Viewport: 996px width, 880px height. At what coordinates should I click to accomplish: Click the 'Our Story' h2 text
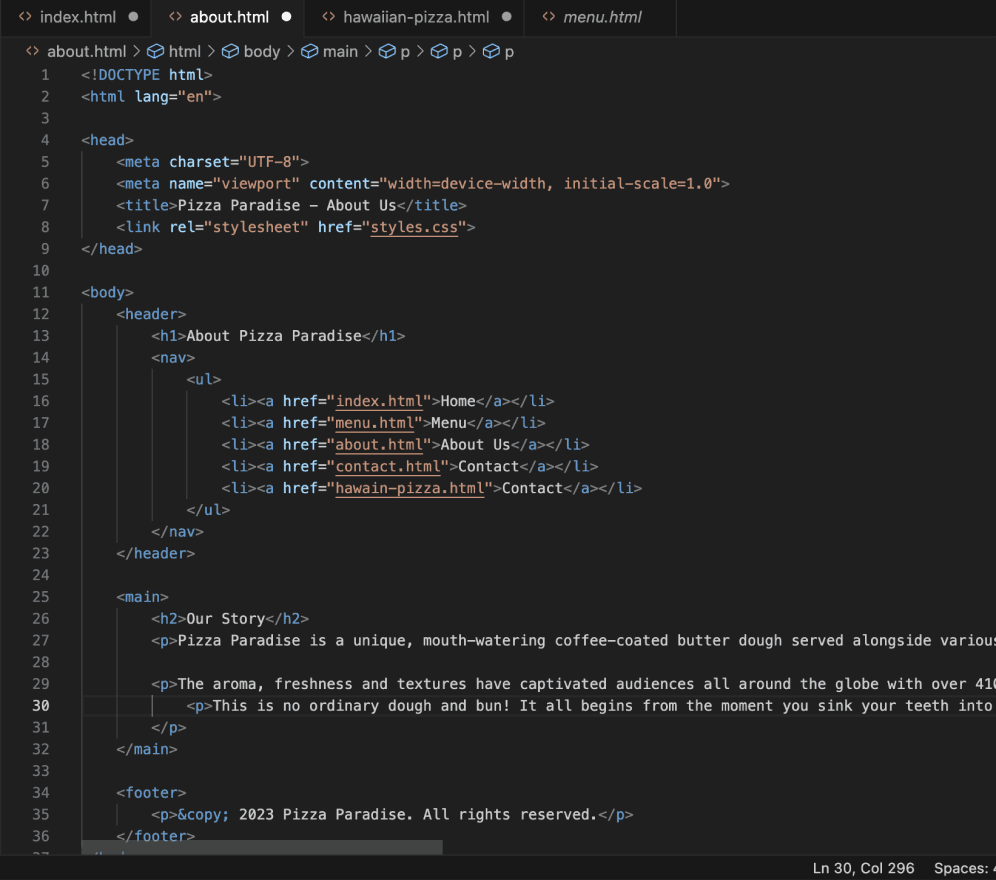click(x=225, y=619)
